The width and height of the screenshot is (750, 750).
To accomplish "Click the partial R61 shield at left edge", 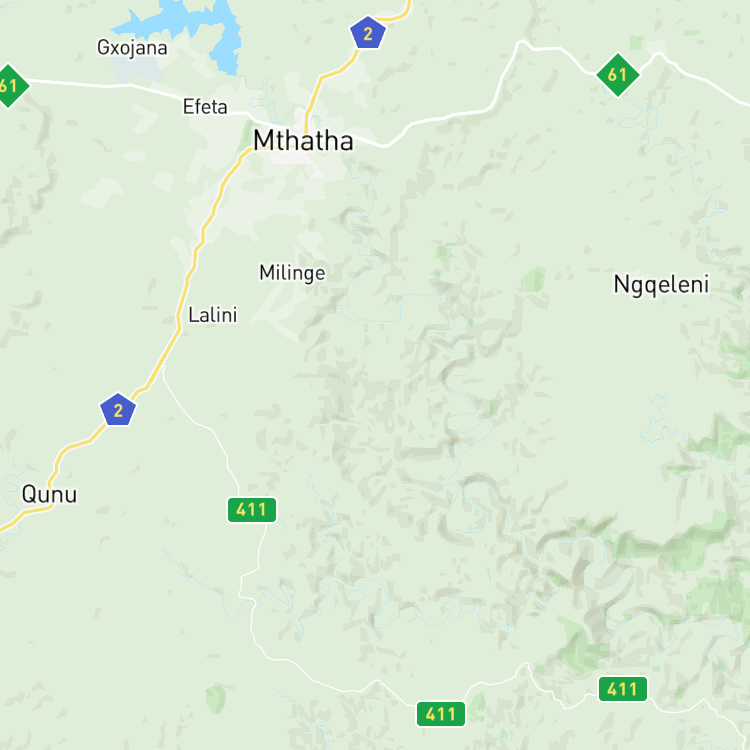I will (x=9, y=86).
